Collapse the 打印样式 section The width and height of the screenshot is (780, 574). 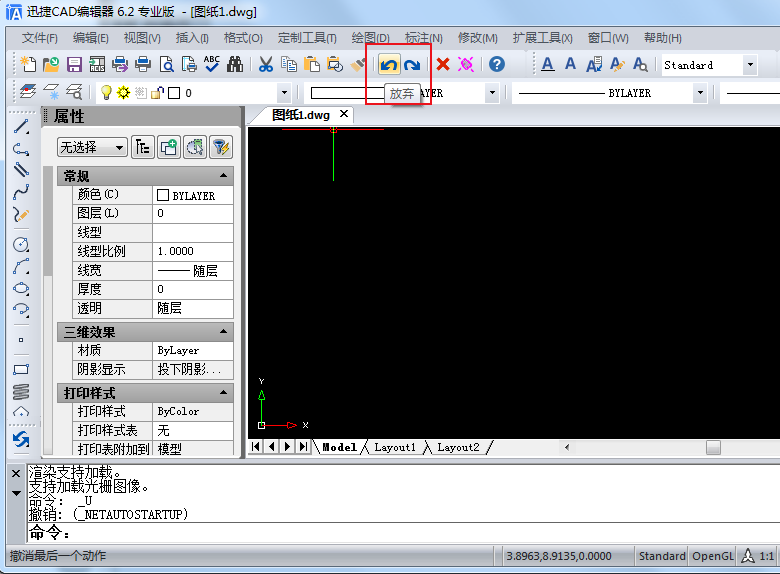[x=223, y=392]
